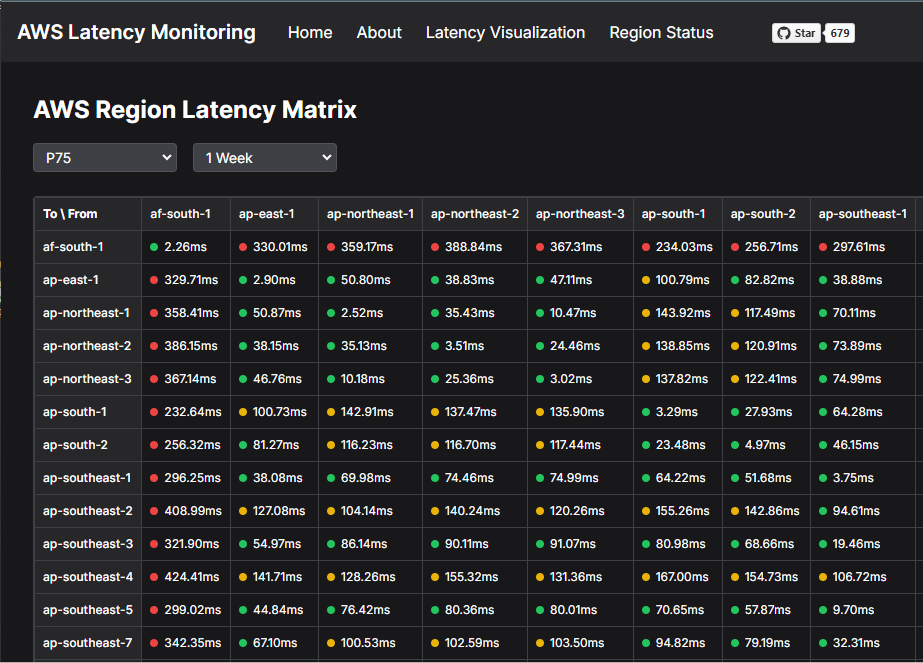Click the 106.72ms latency cell
The height and width of the screenshot is (663, 923).
[x=862, y=576]
